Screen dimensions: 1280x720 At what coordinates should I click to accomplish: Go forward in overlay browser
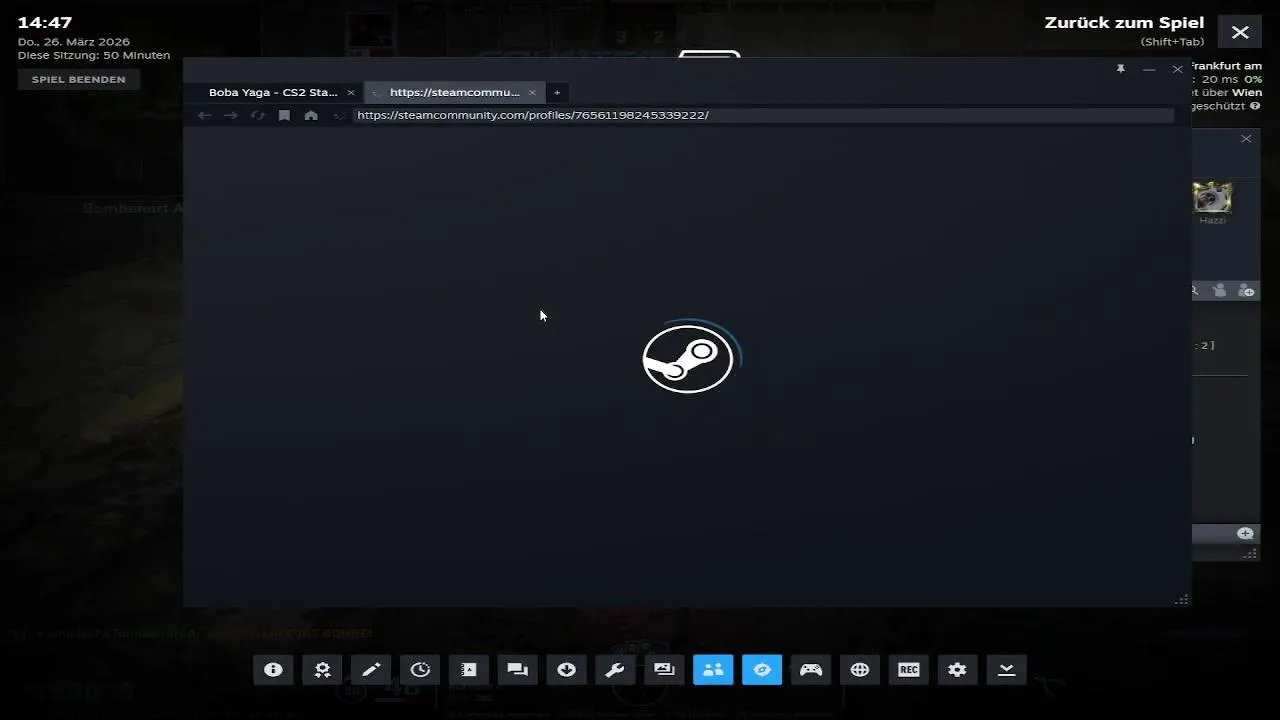click(231, 115)
